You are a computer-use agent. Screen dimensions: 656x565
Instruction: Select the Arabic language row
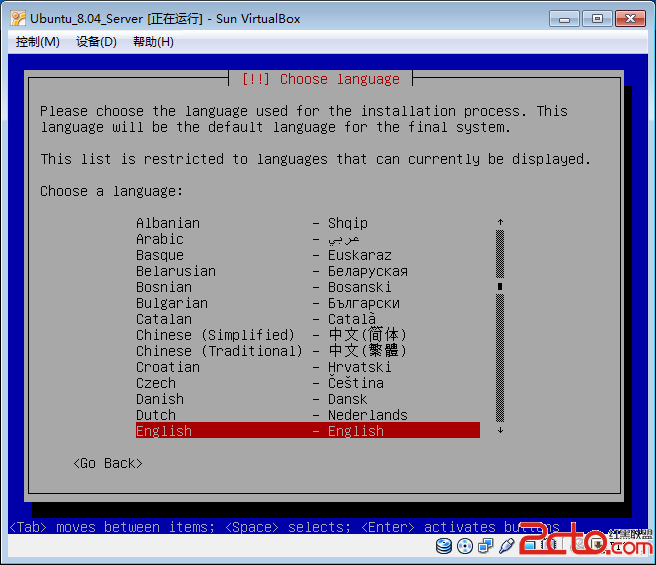pyautogui.click(x=308, y=239)
